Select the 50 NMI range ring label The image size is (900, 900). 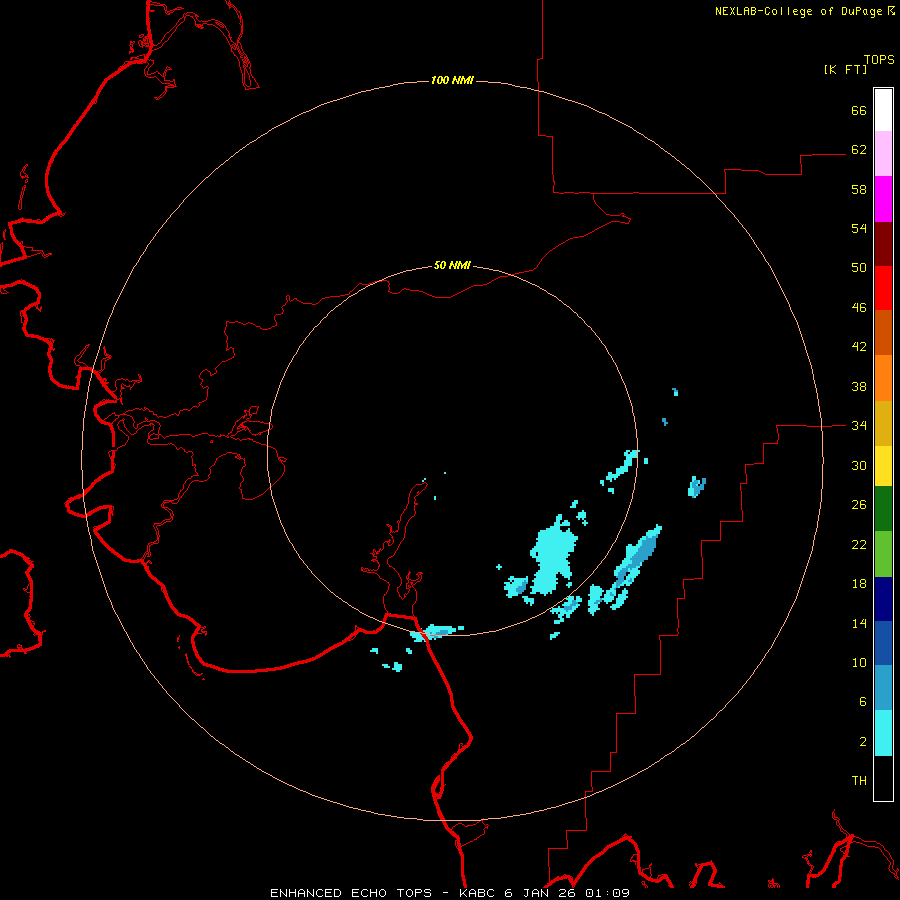coord(452,265)
